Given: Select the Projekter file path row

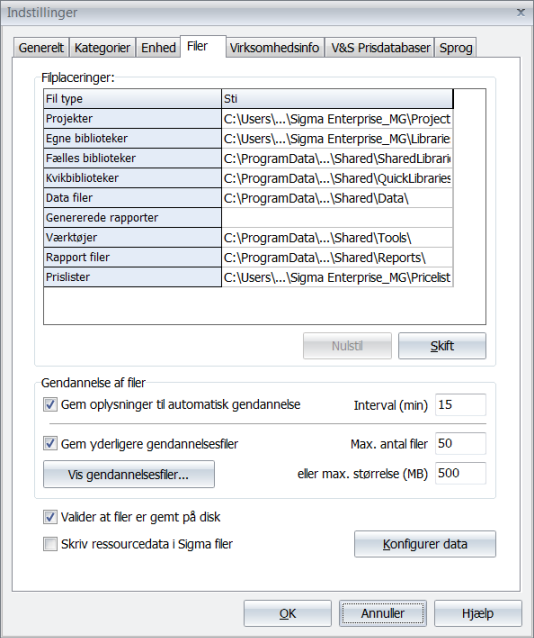Looking at the screenshot, I should [x=248, y=119].
